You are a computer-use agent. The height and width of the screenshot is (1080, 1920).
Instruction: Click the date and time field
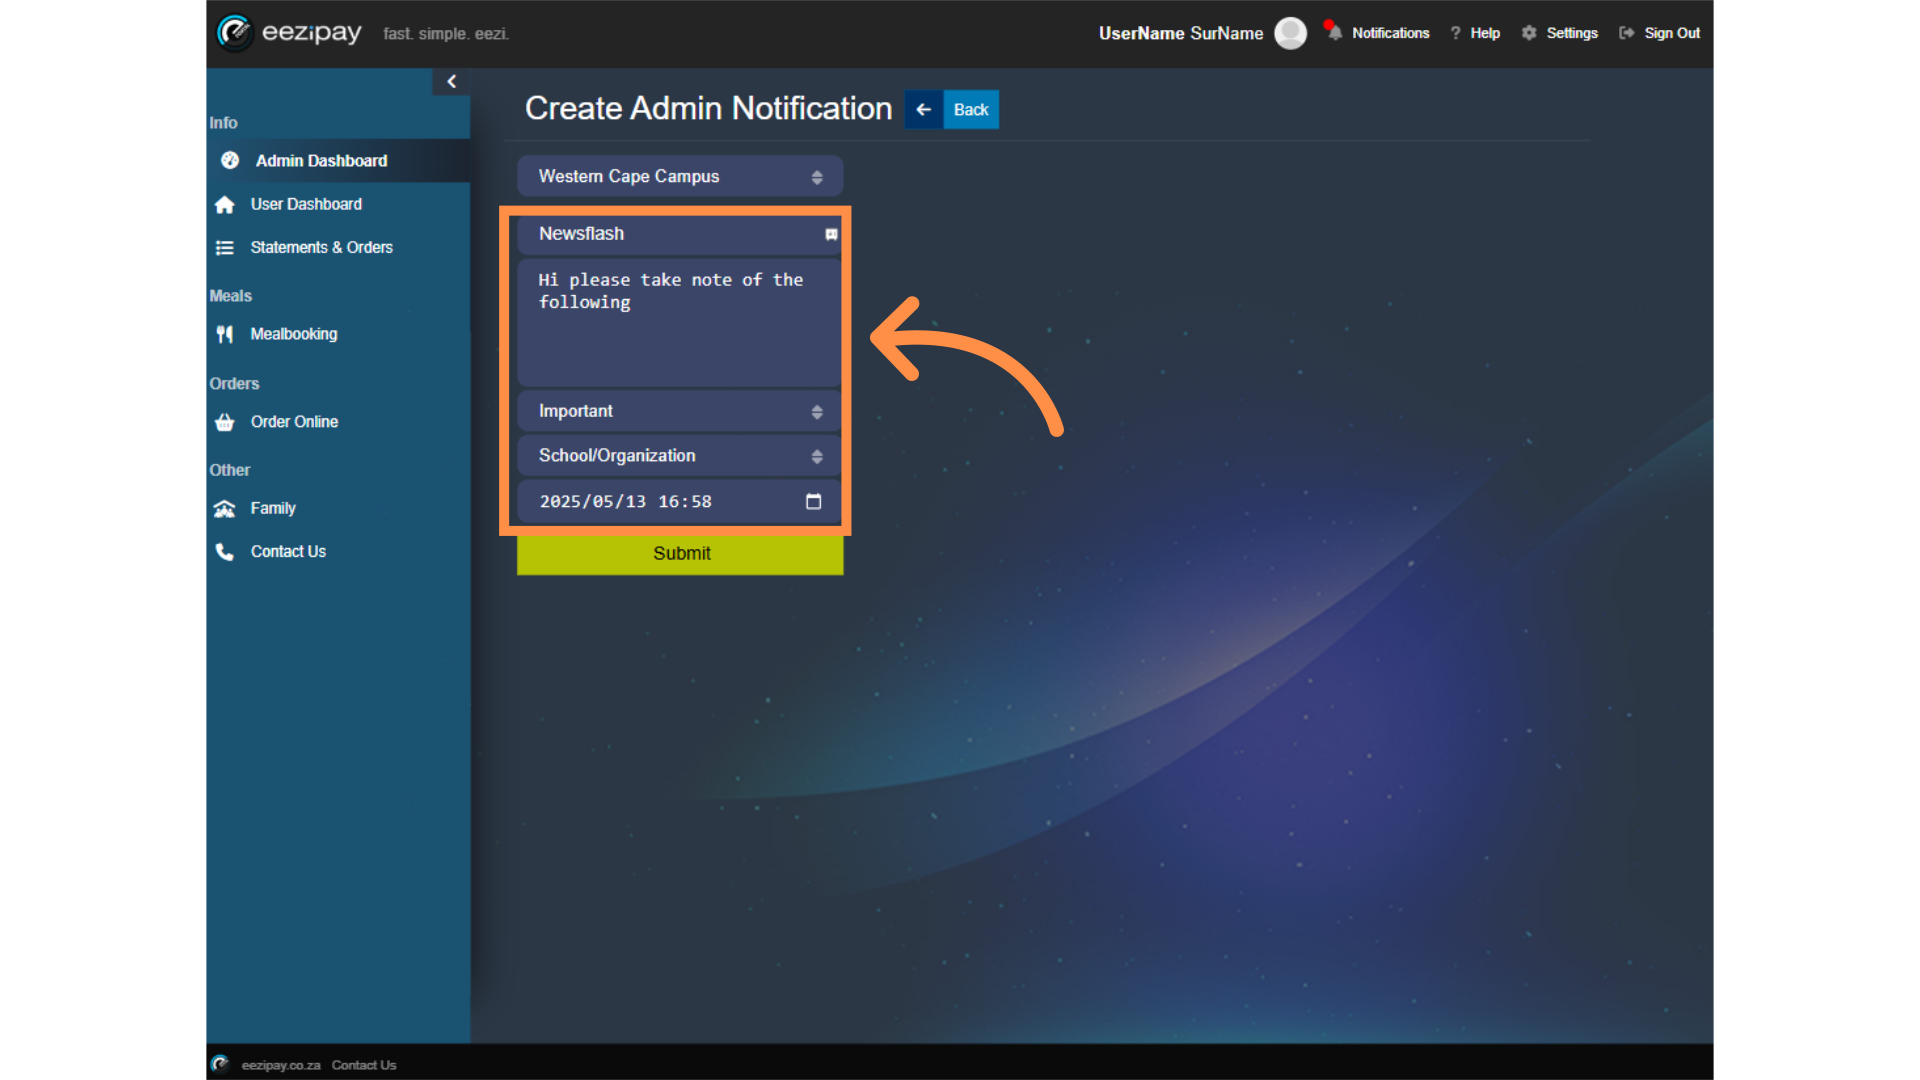coord(680,501)
